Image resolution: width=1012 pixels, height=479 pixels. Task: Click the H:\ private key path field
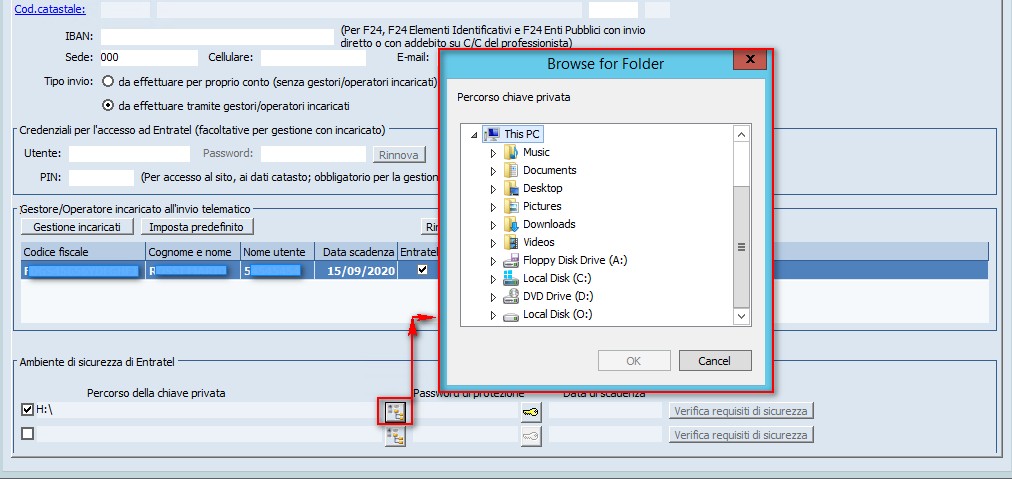point(209,410)
